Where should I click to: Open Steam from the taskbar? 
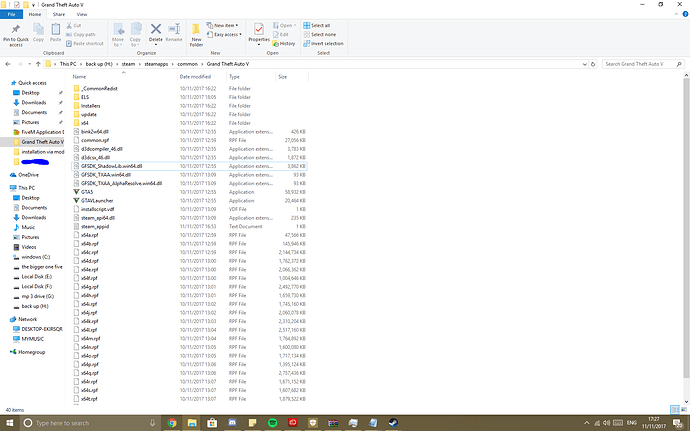[x=393, y=423]
